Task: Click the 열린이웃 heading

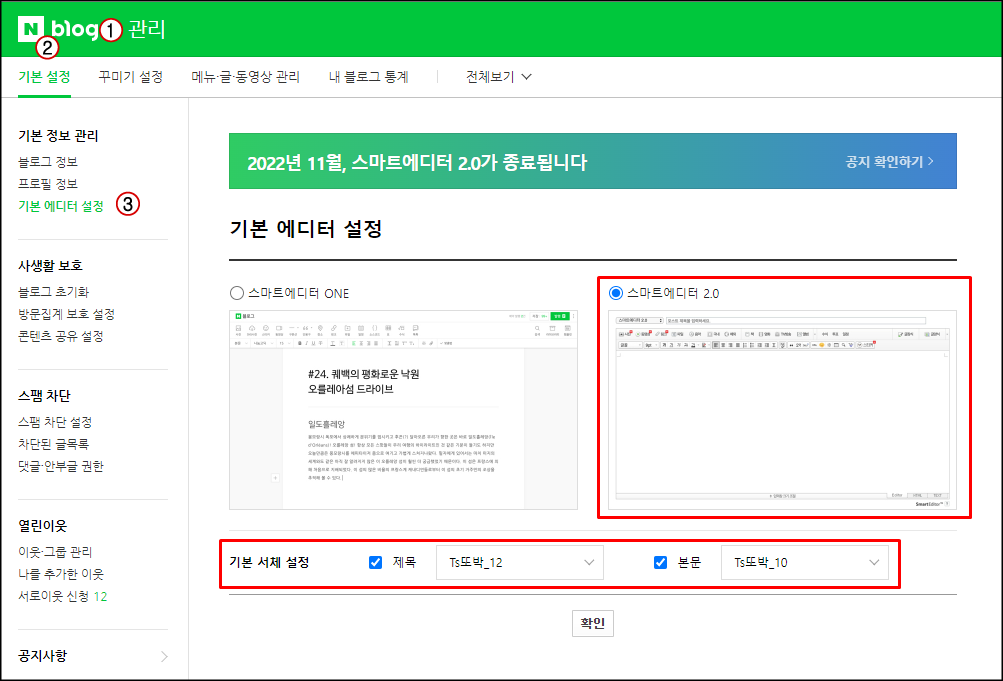Action: pyautogui.click(x=42, y=526)
